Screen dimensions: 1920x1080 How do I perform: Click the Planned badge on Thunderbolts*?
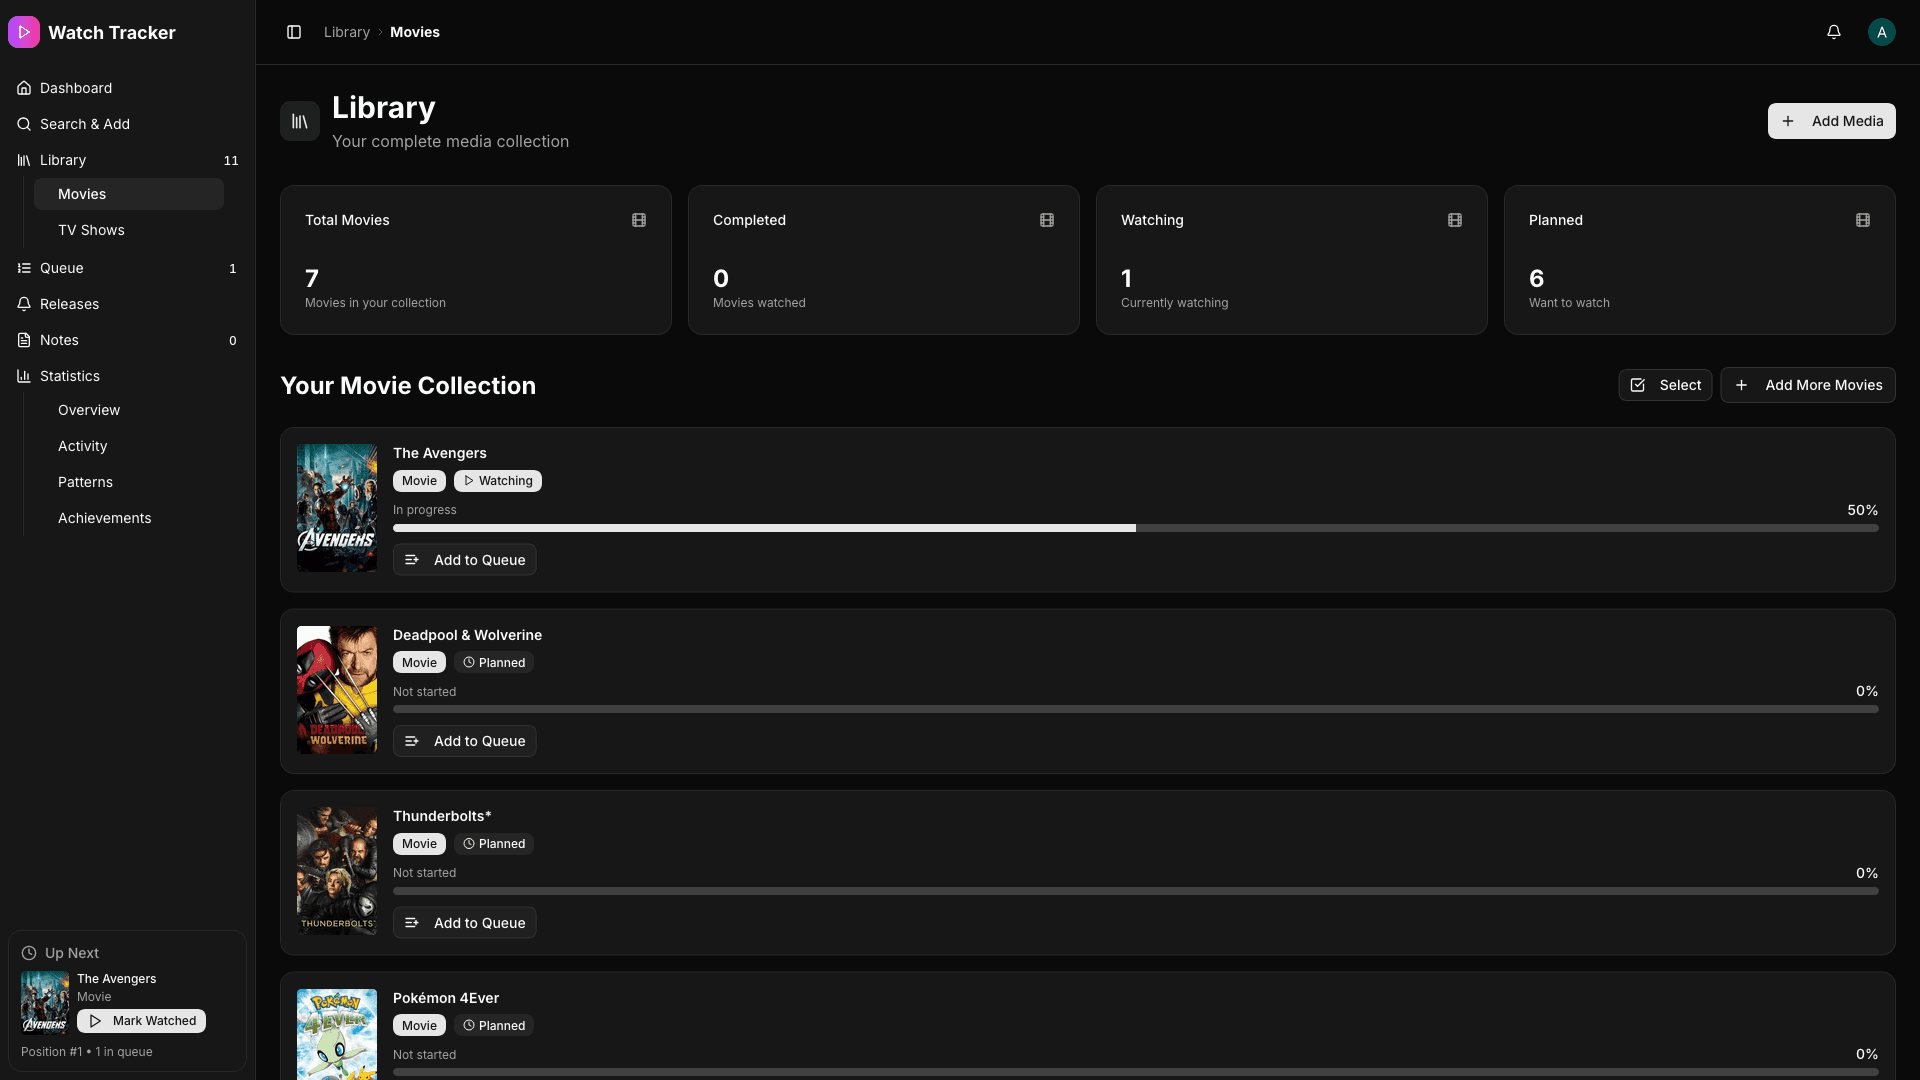(494, 844)
